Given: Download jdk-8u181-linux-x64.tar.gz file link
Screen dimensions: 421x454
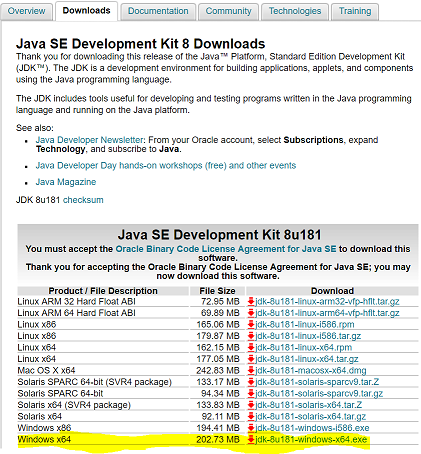Looking at the screenshot, I should click(x=307, y=359).
